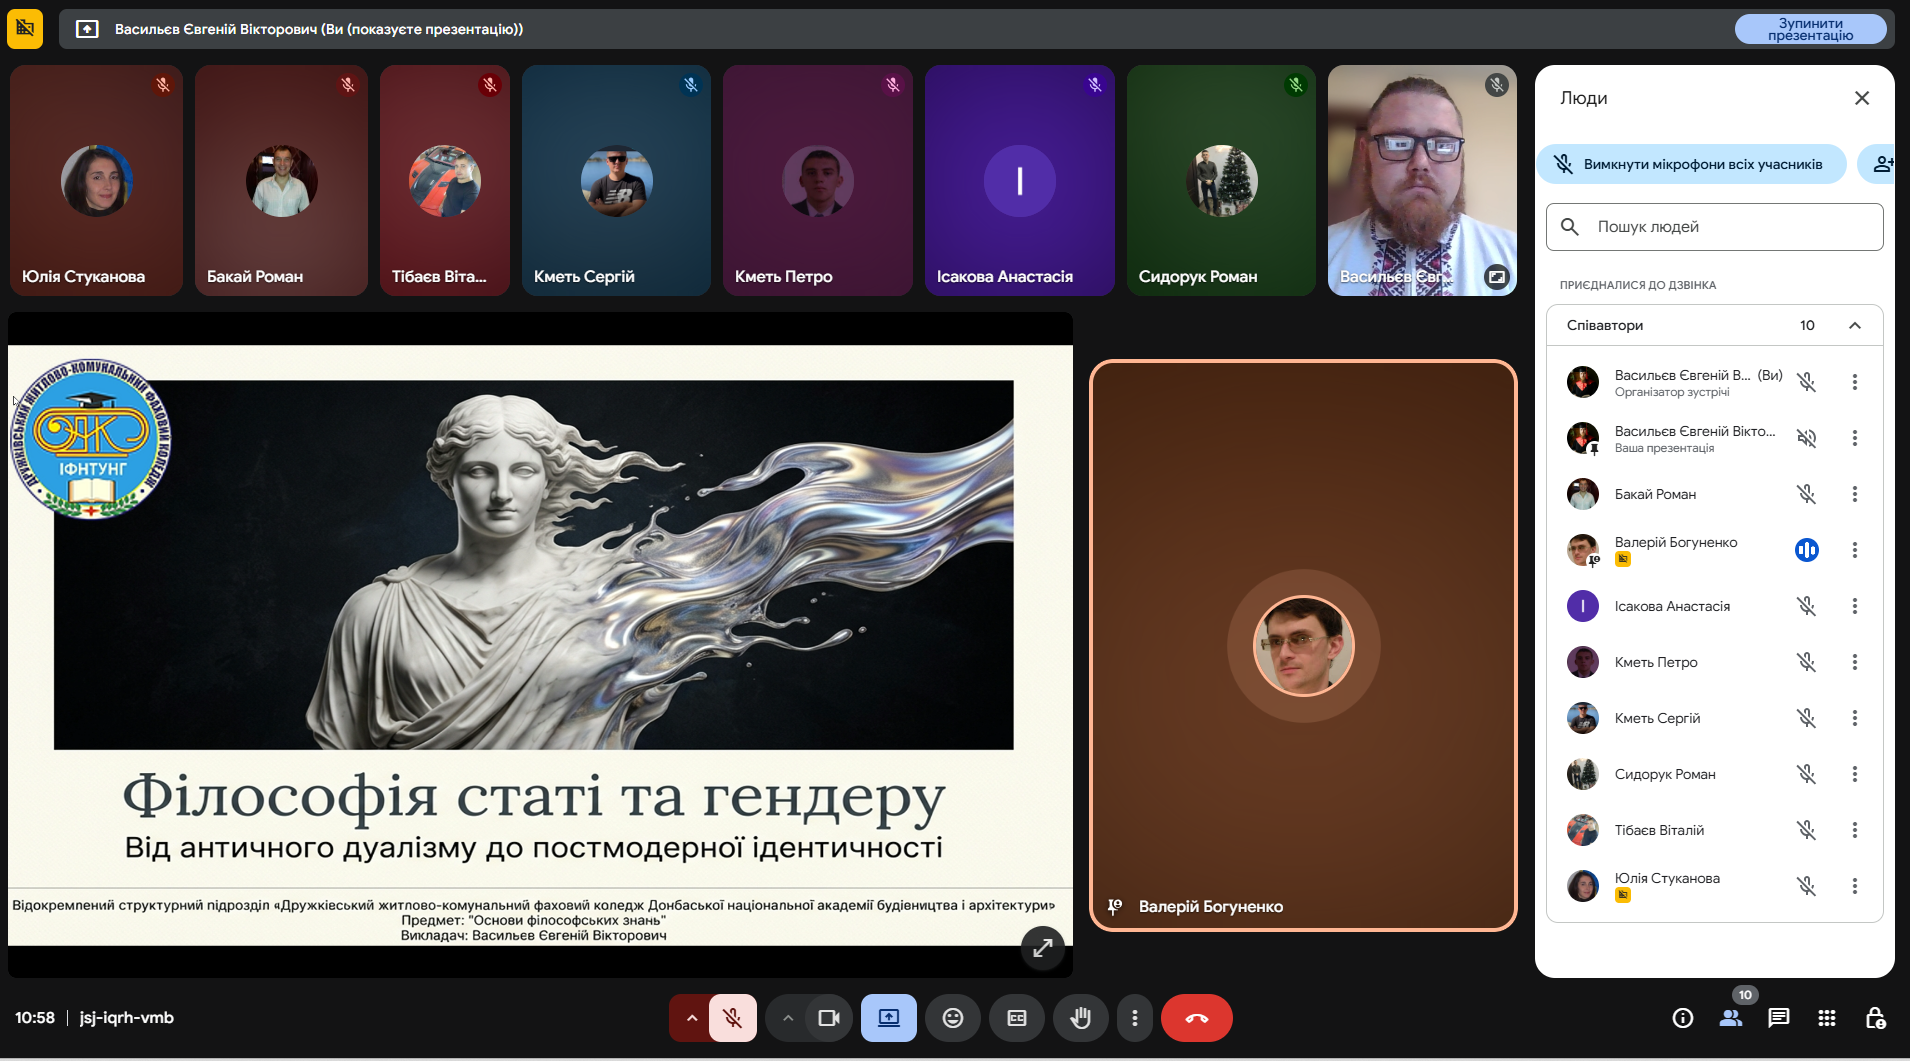Click Зупинити презентацію button
Viewport: 1910px width, 1061px height.
1810,29
